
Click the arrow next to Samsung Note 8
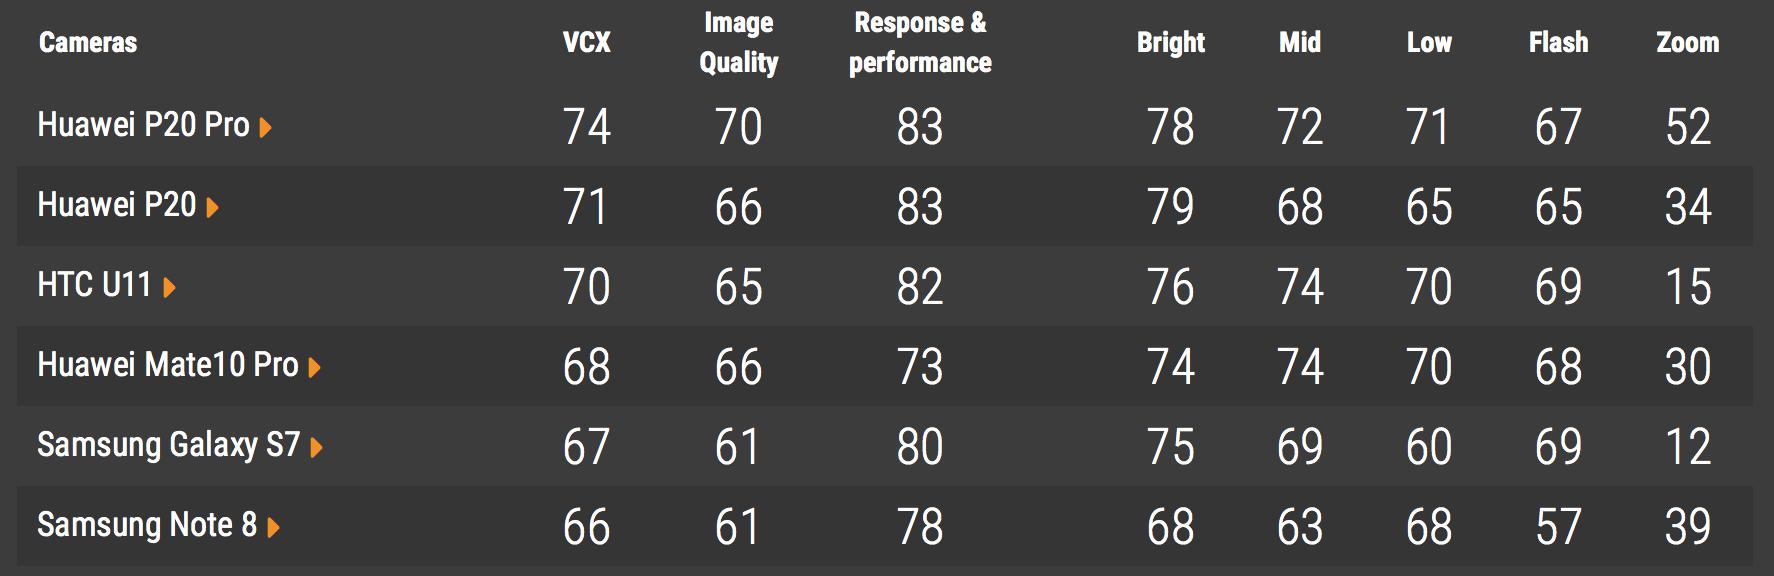(273, 527)
